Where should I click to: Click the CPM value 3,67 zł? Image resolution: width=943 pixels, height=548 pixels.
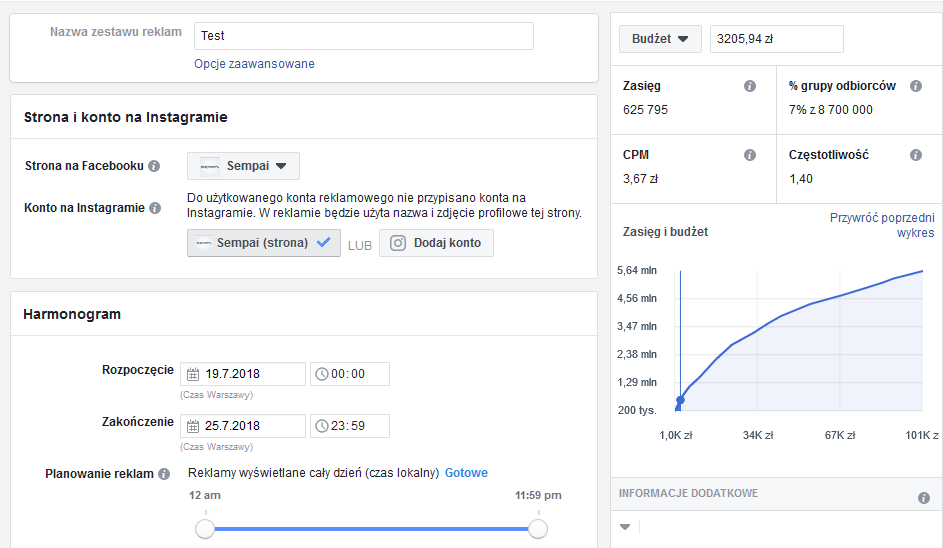(x=640, y=179)
